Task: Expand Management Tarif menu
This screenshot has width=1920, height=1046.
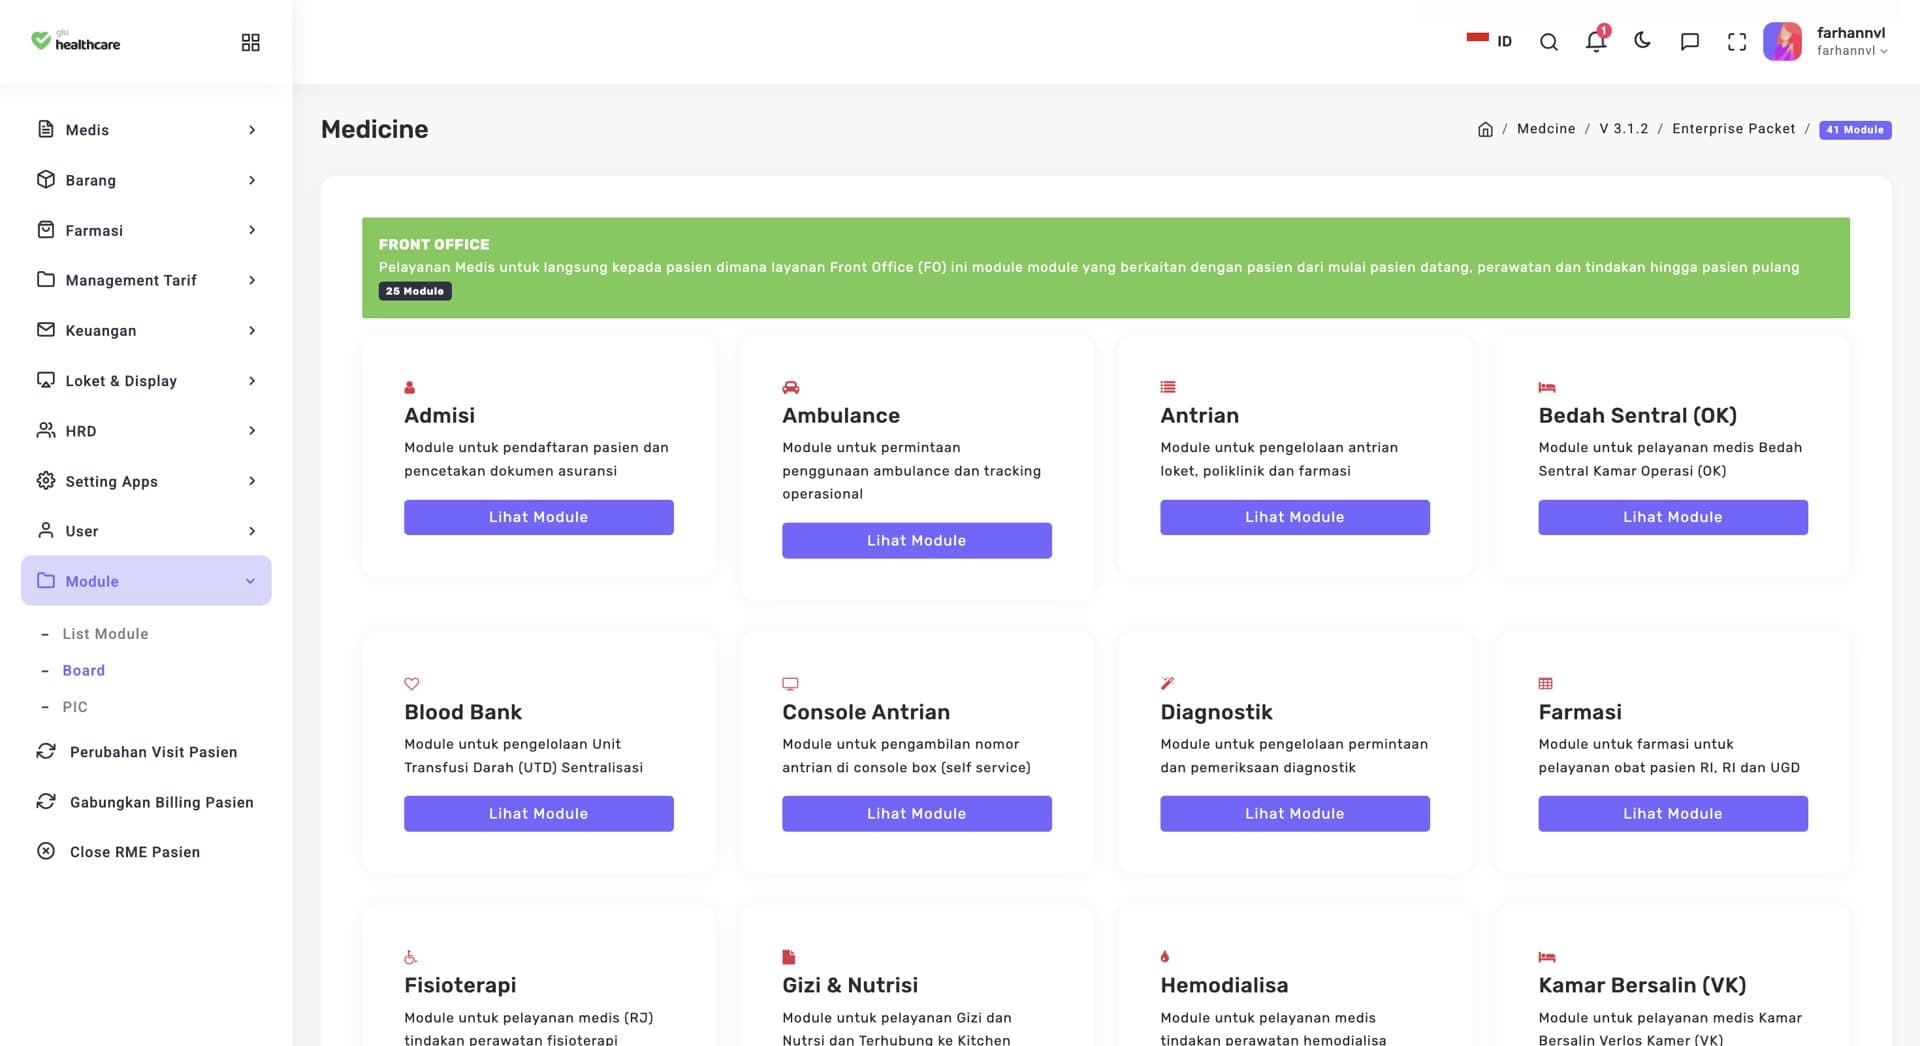Action: click(x=146, y=280)
